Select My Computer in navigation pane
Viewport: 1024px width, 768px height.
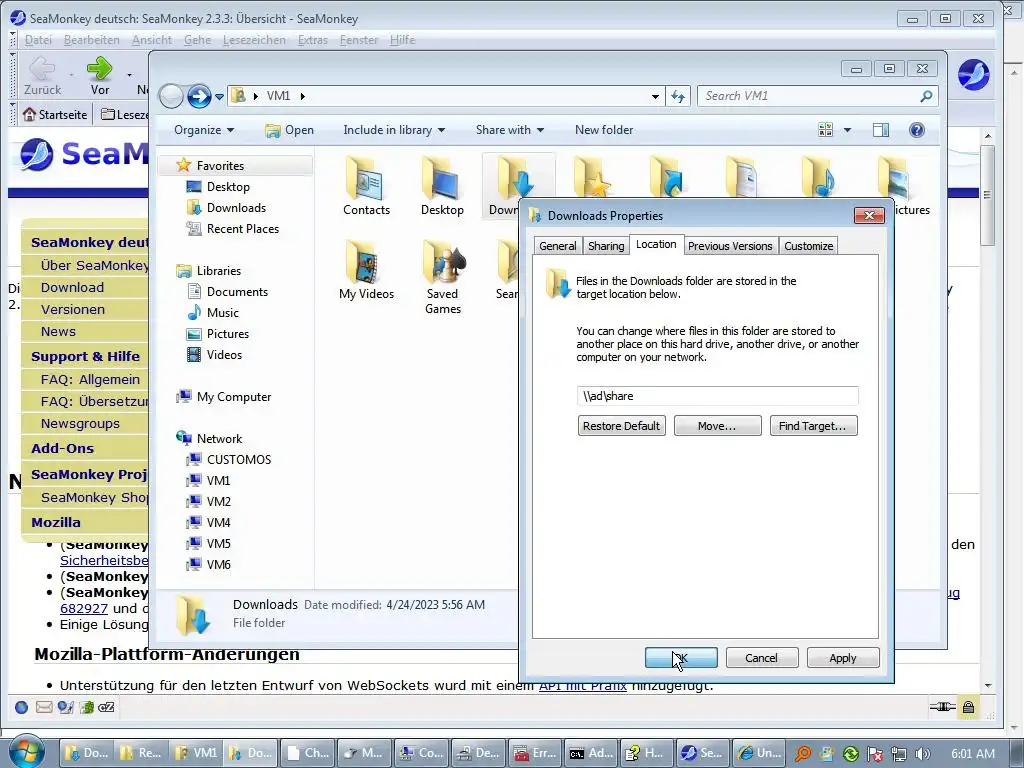point(223,396)
